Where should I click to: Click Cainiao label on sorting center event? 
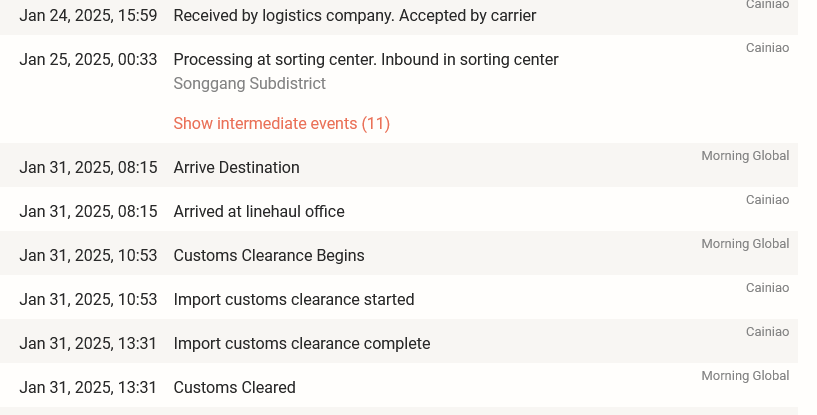point(768,47)
